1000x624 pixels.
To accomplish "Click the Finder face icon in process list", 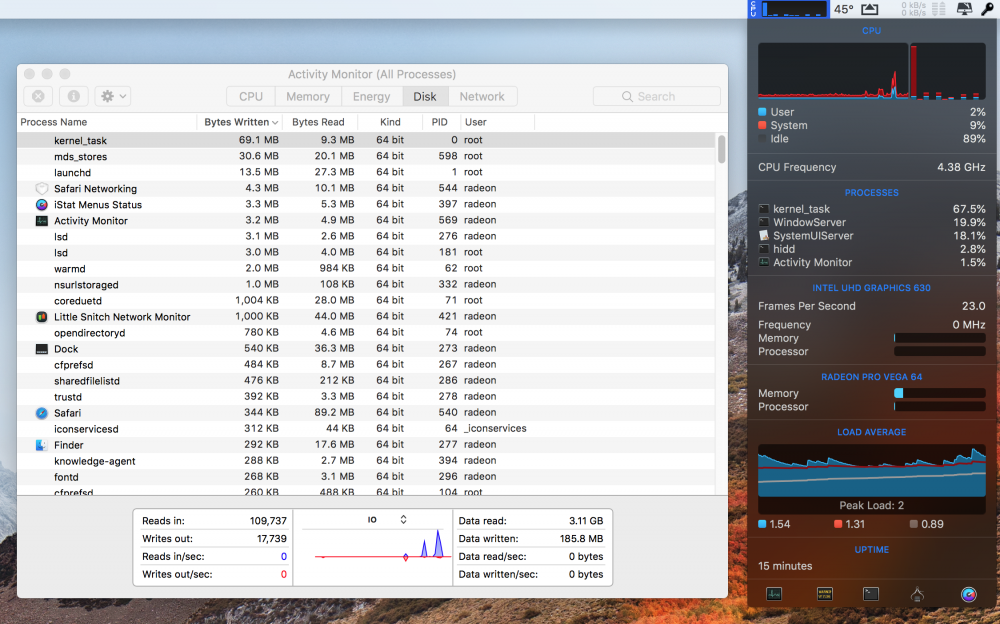I will coord(41,445).
